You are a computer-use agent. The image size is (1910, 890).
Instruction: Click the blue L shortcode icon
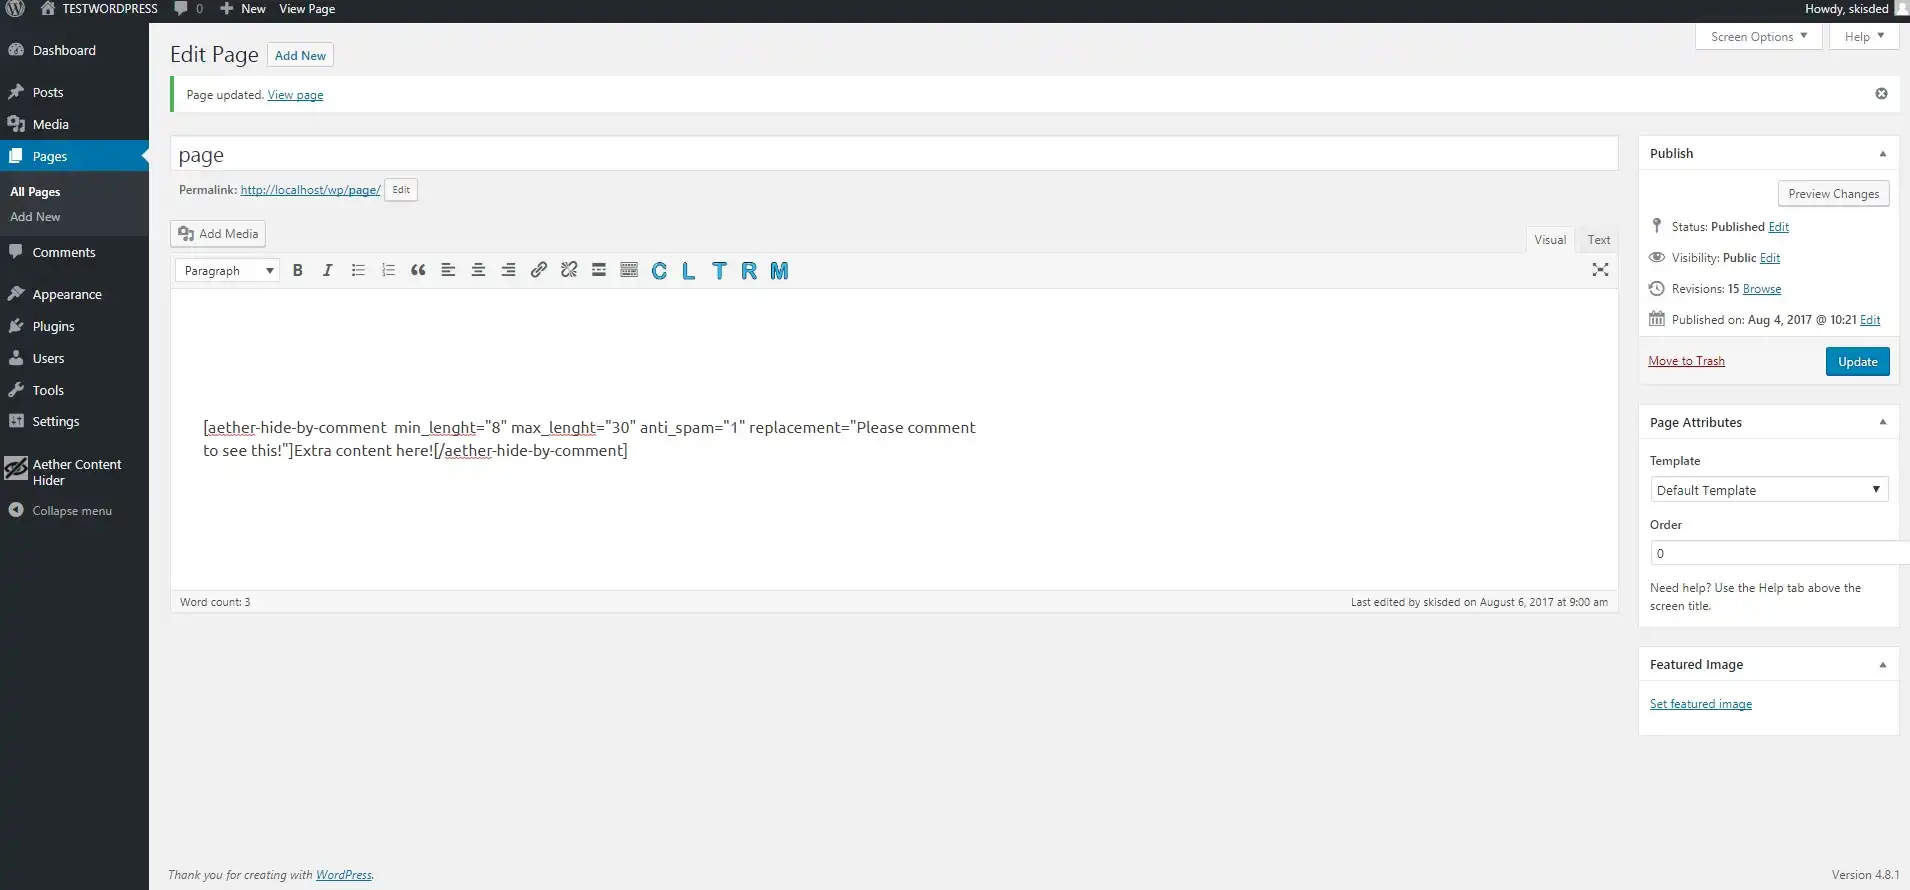(689, 271)
